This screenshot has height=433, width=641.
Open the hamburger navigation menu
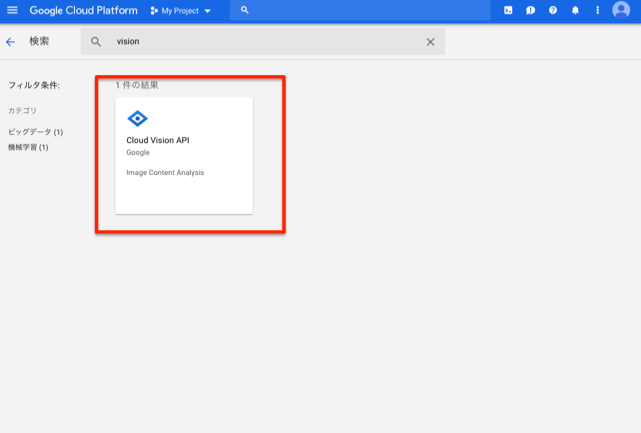(x=12, y=10)
